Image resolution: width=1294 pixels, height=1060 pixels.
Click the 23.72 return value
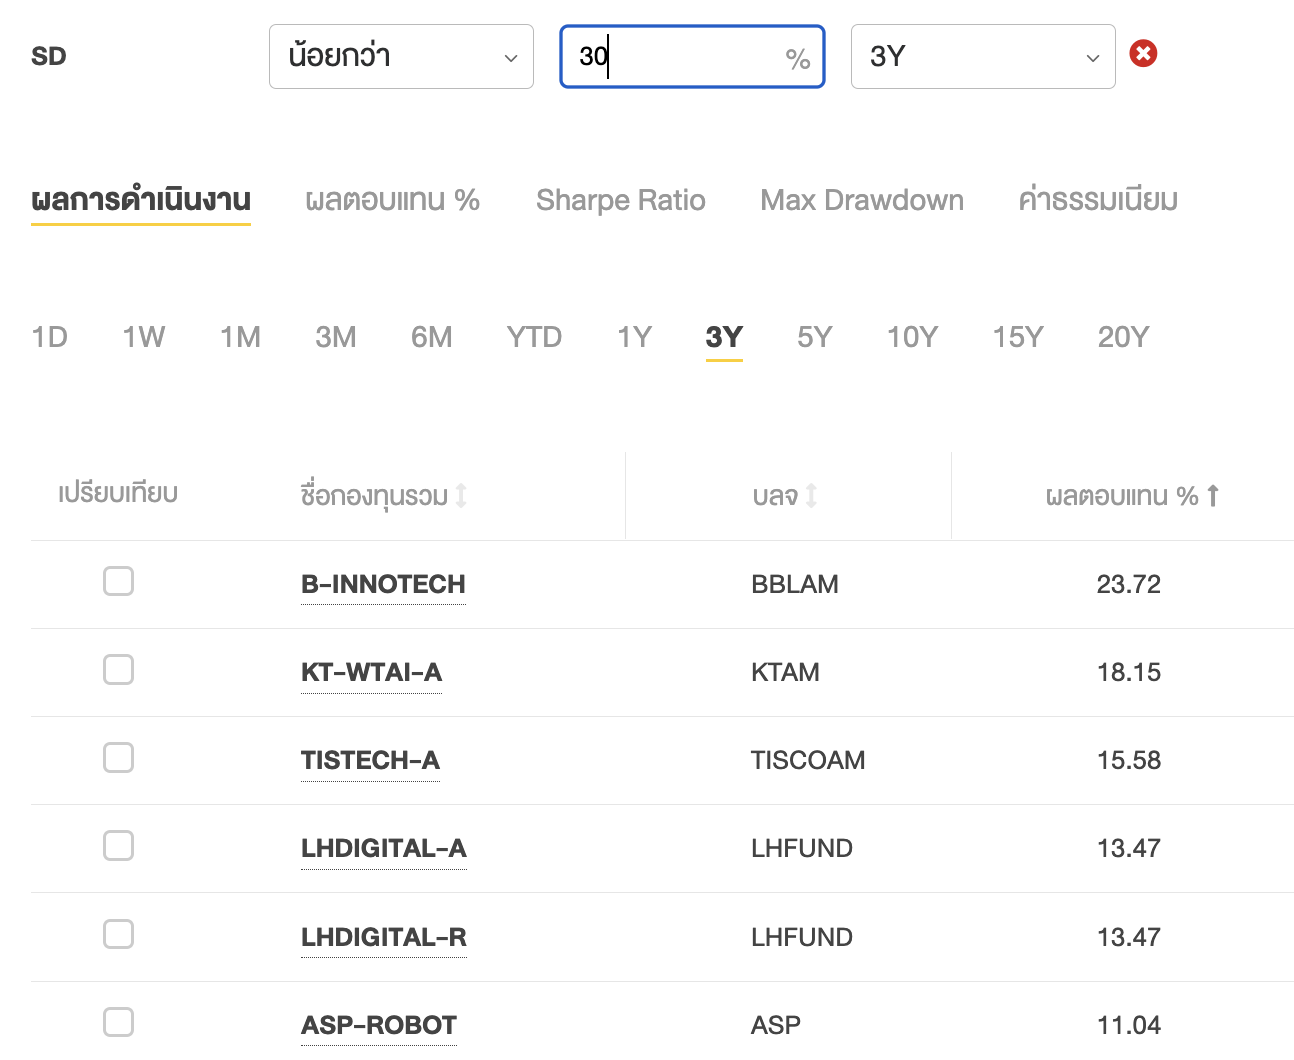click(x=1129, y=584)
